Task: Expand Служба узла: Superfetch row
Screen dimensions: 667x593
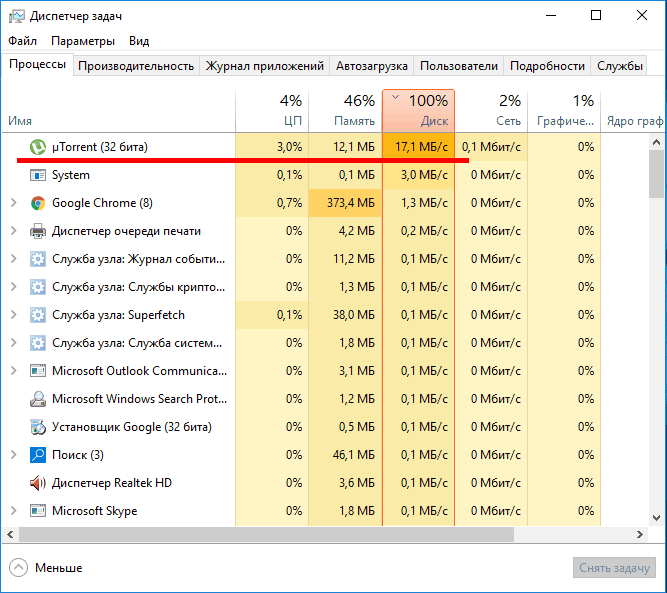Action: click(14, 315)
